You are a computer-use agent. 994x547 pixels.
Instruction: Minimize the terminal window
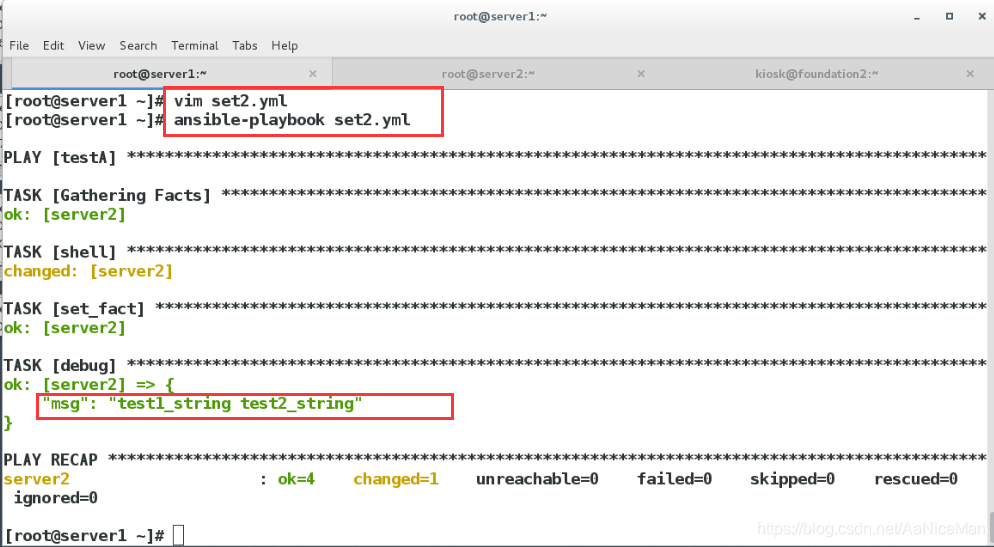917,17
